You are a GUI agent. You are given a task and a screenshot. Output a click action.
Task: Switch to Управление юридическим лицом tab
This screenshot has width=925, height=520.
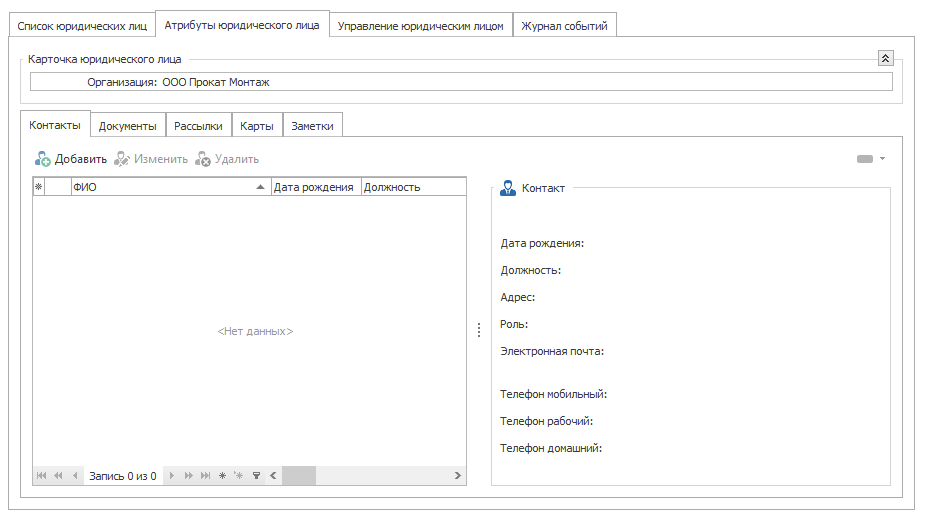421,26
